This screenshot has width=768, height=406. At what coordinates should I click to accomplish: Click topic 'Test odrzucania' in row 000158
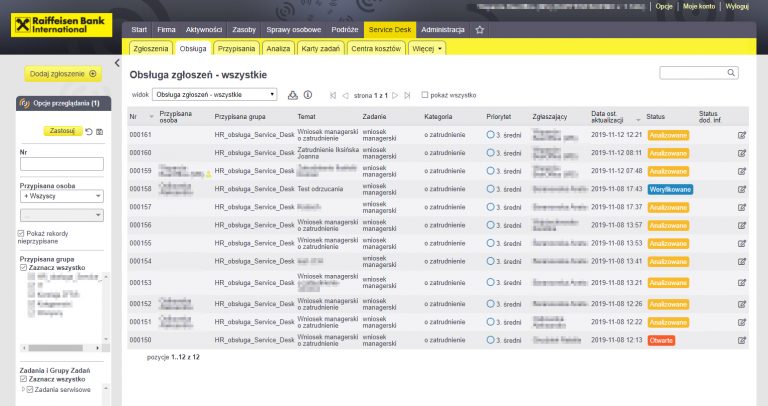320,189
